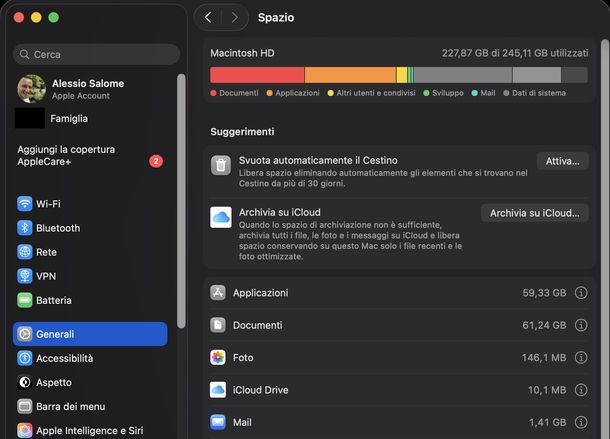This screenshot has width=610, height=439.
Task: Click the Macintosh HD label
Action: point(242,53)
